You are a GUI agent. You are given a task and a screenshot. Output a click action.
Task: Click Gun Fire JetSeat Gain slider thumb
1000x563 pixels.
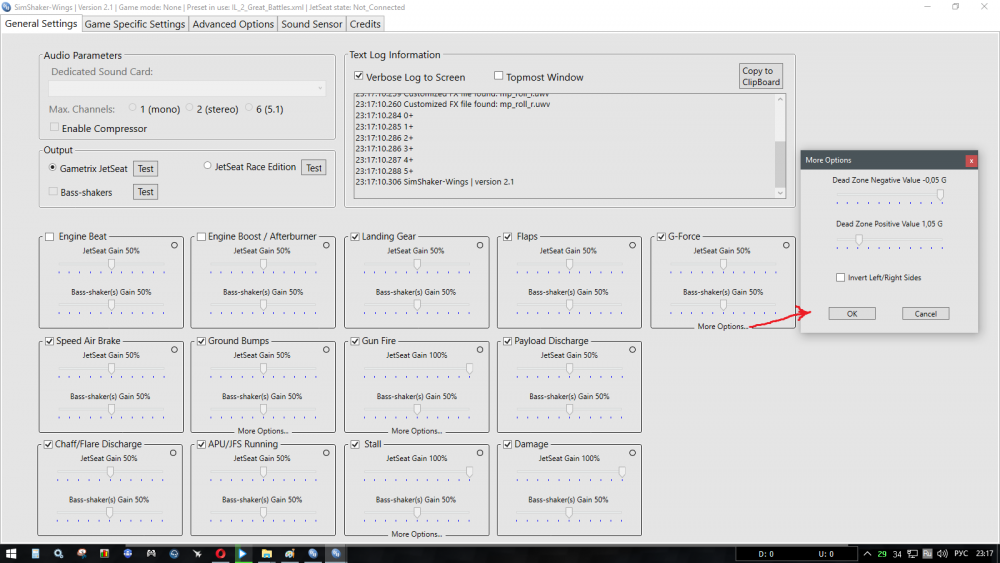coord(469,369)
